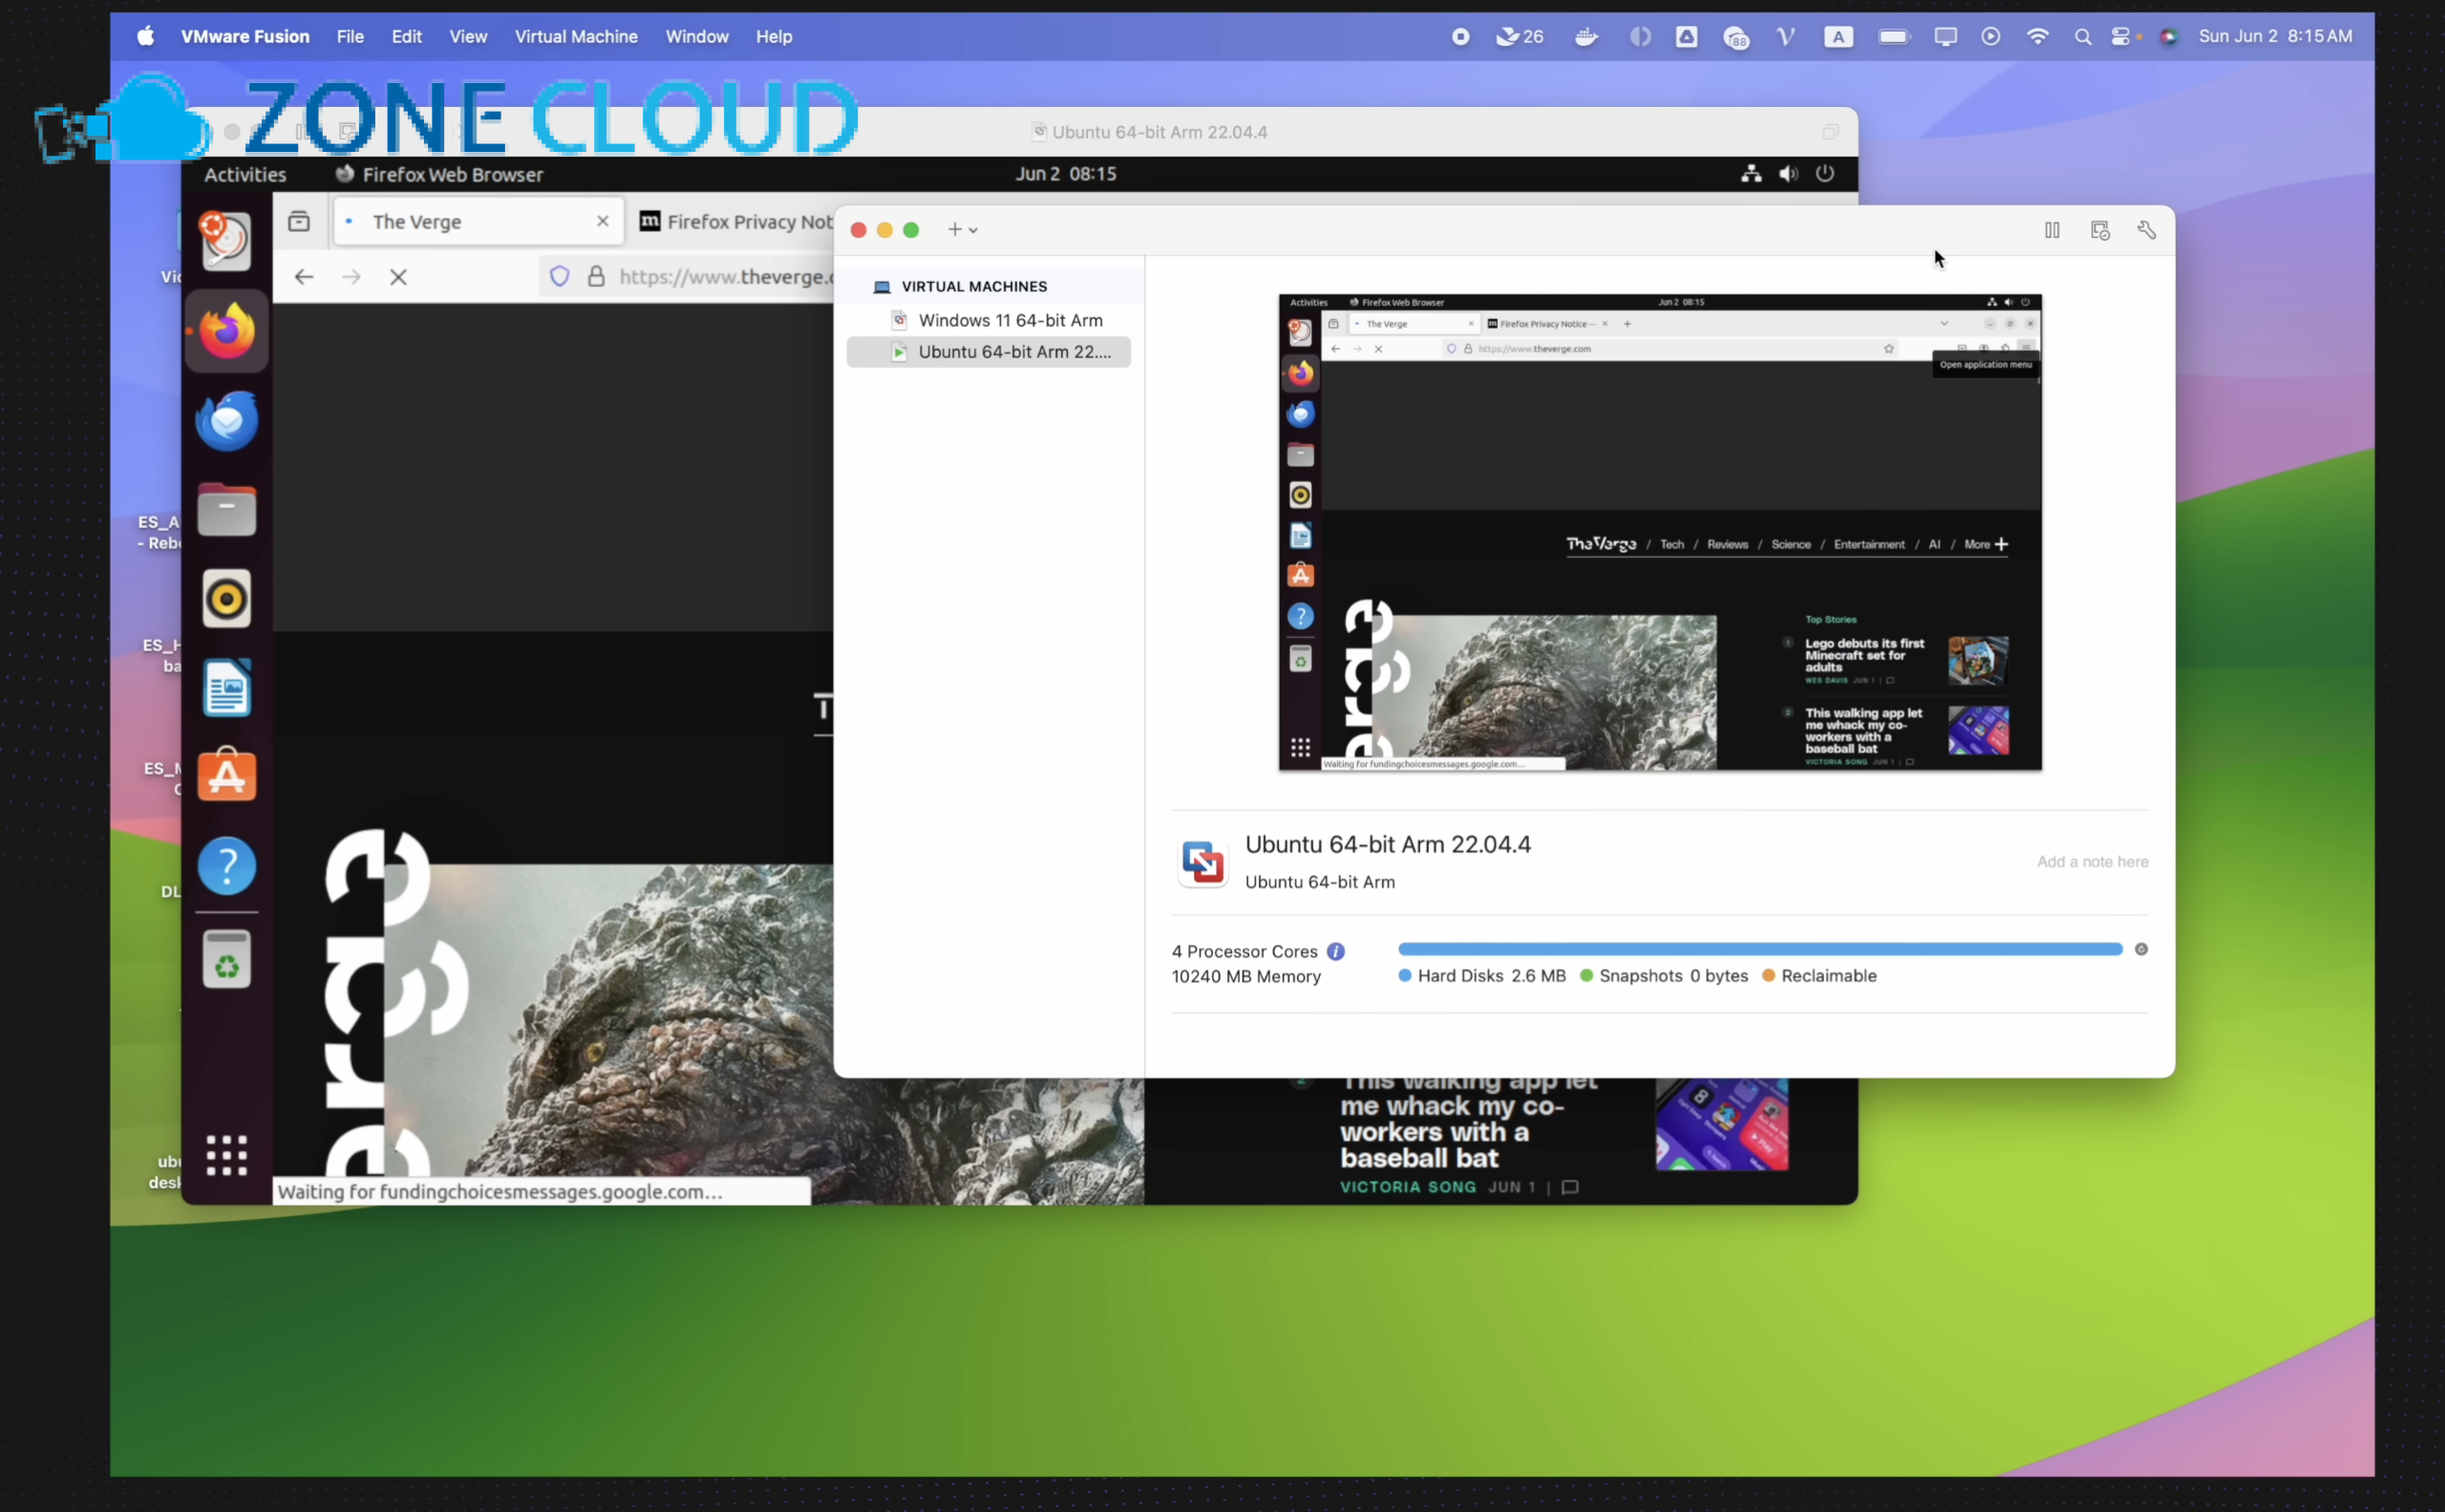This screenshot has height=1512, width=2445.
Task: Click the Docker whale menu bar icon
Action: tap(1586, 37)
